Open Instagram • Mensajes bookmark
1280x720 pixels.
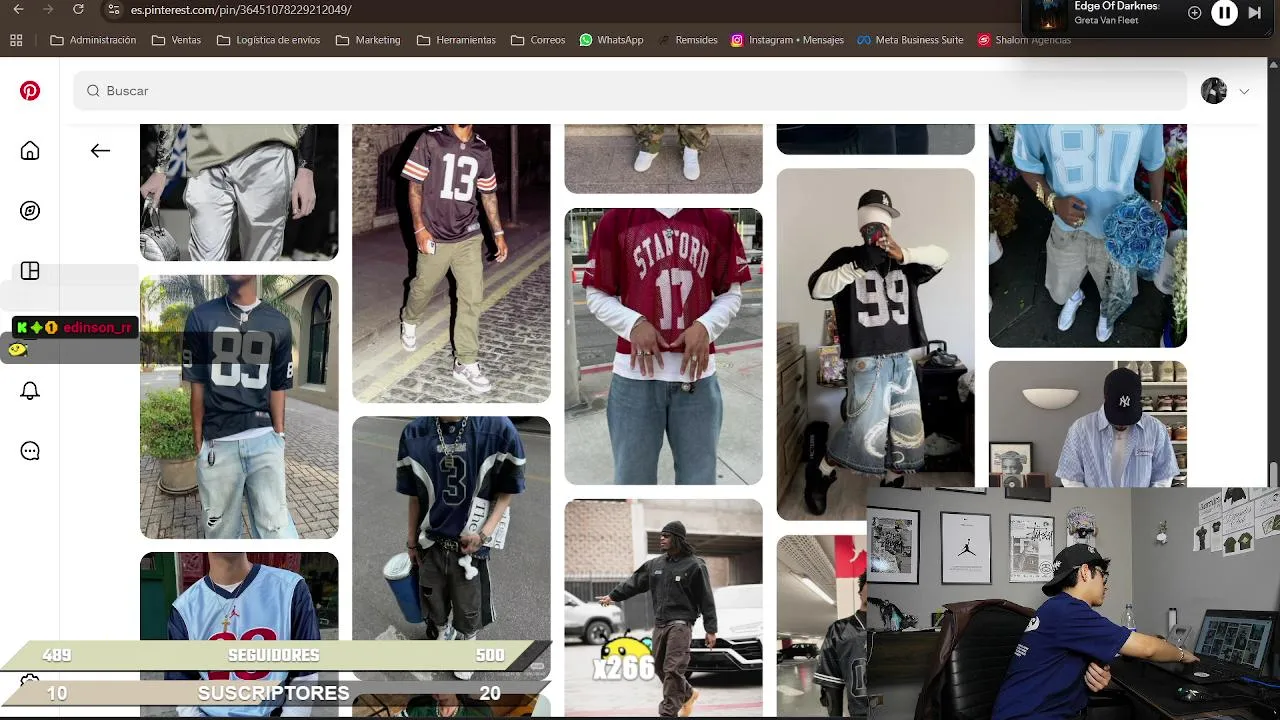pos(787,40)
